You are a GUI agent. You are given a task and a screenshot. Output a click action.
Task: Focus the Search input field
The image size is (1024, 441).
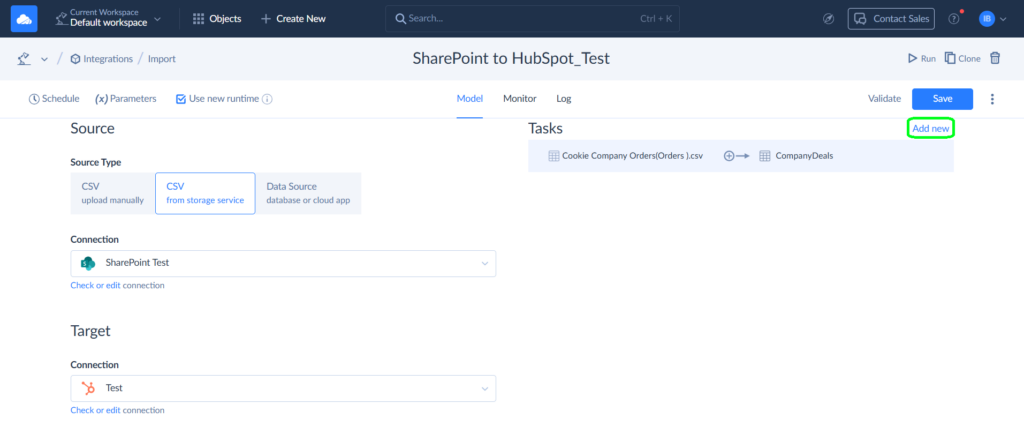click(532, 19)
